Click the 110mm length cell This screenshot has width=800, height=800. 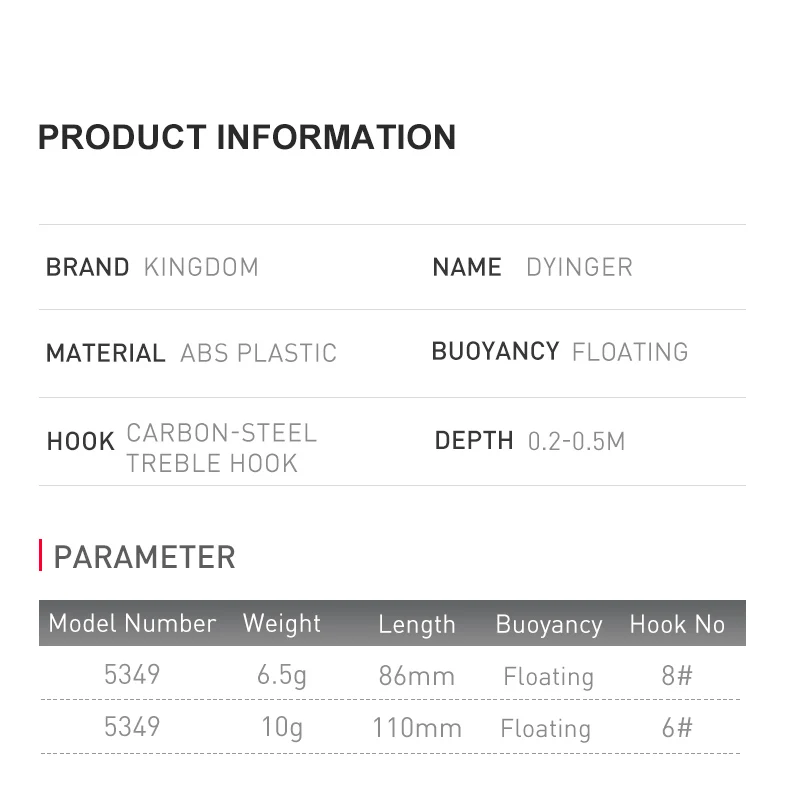click(417, 728)
